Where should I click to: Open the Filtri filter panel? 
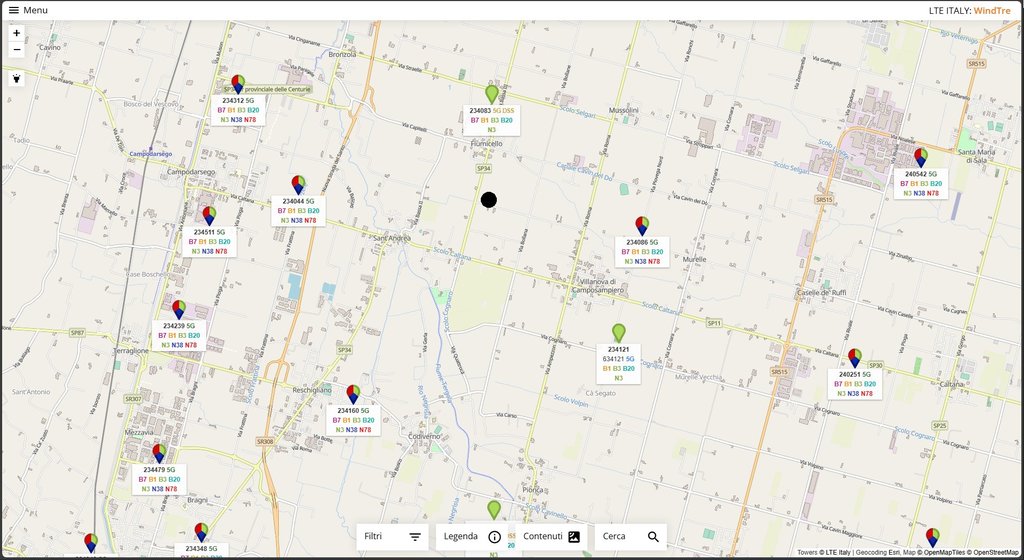click(392, 537)
